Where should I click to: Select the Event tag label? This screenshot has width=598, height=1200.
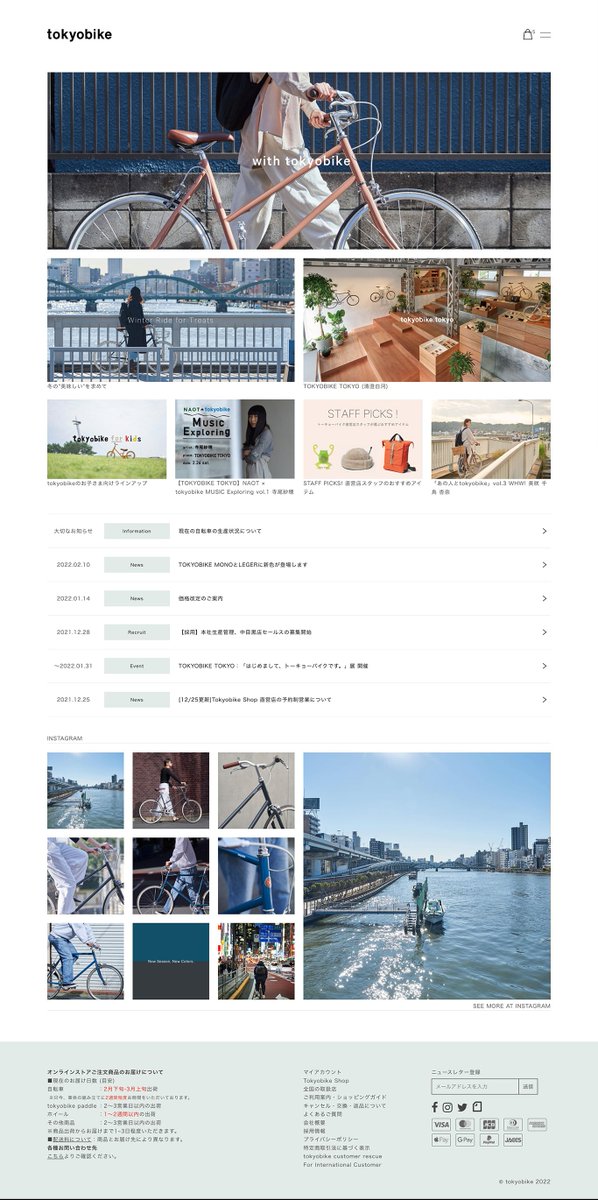pyautogui.click(x=137, y=666)
